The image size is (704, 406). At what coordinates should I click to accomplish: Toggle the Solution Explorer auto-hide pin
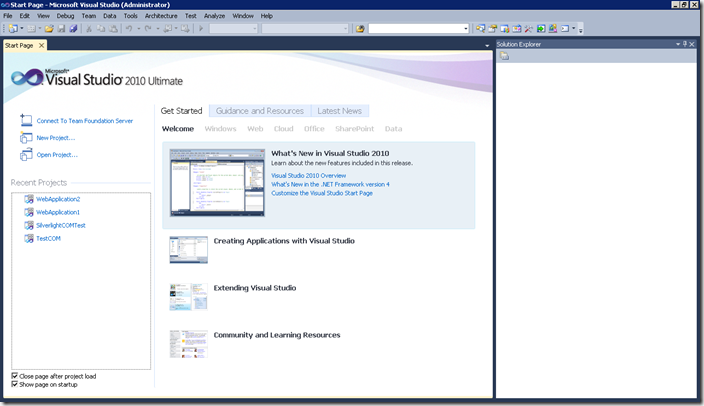click(x=685, y=44)
